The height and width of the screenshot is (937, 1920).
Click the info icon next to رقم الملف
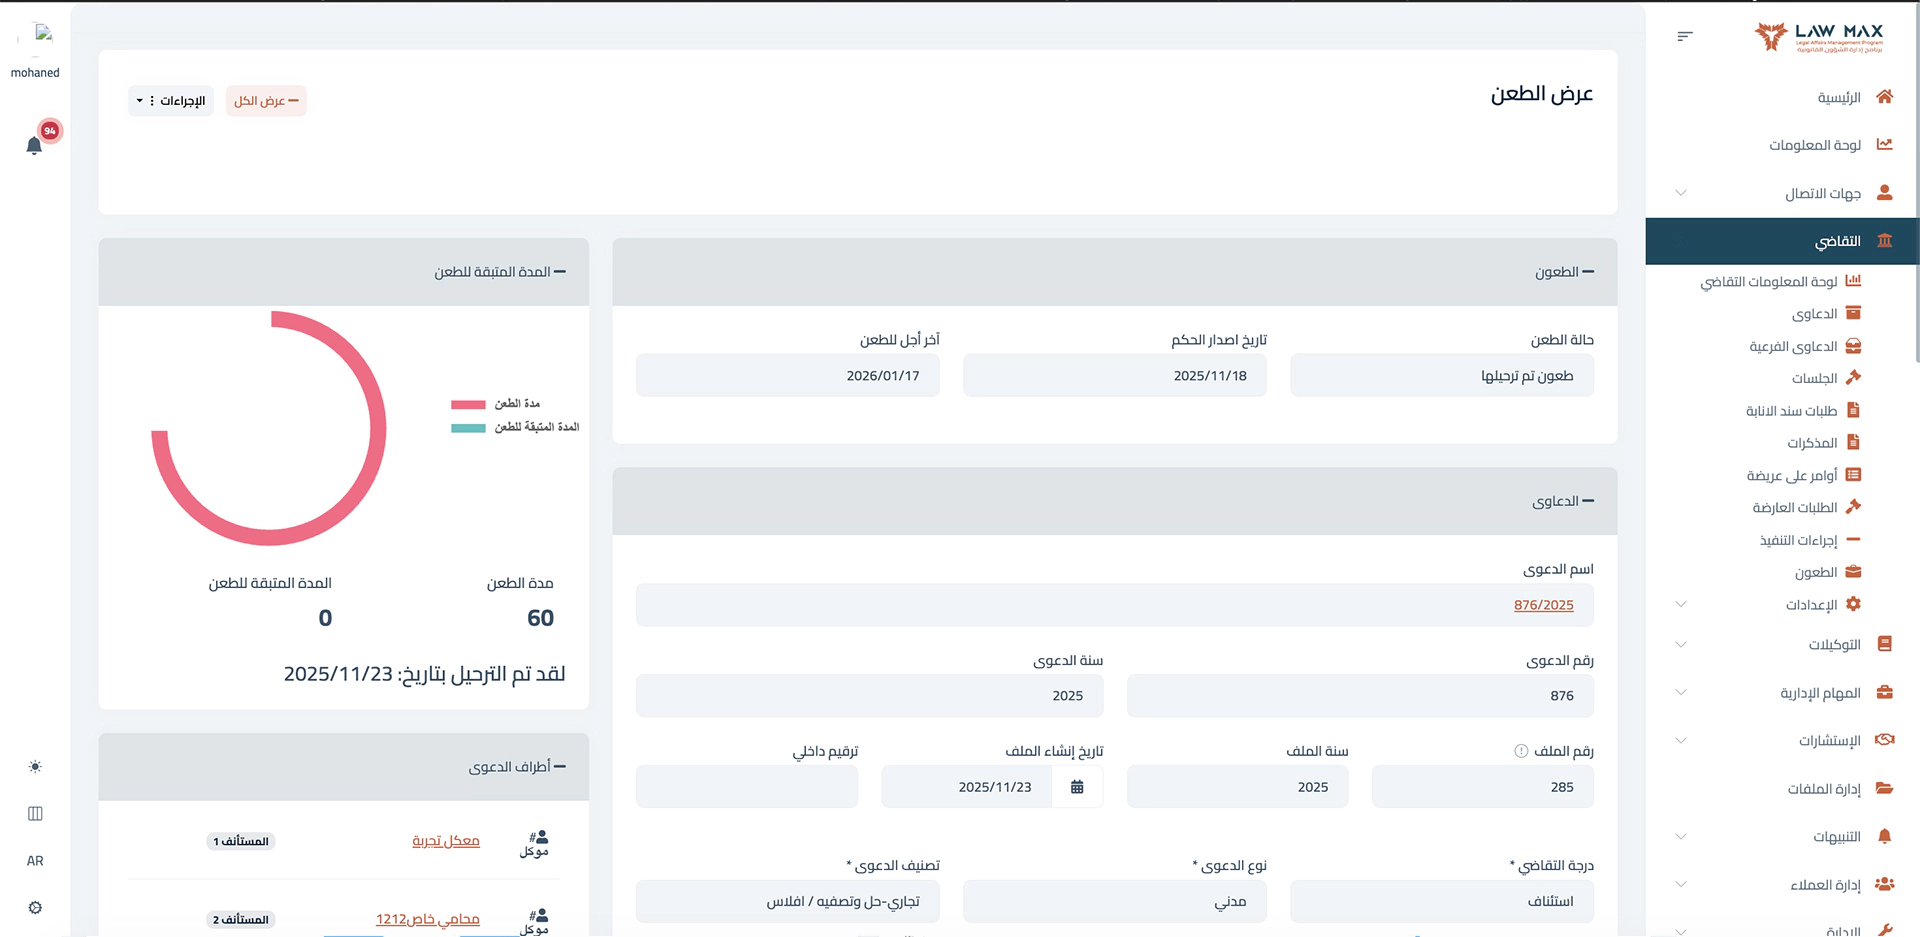(x=1521, y=751)
